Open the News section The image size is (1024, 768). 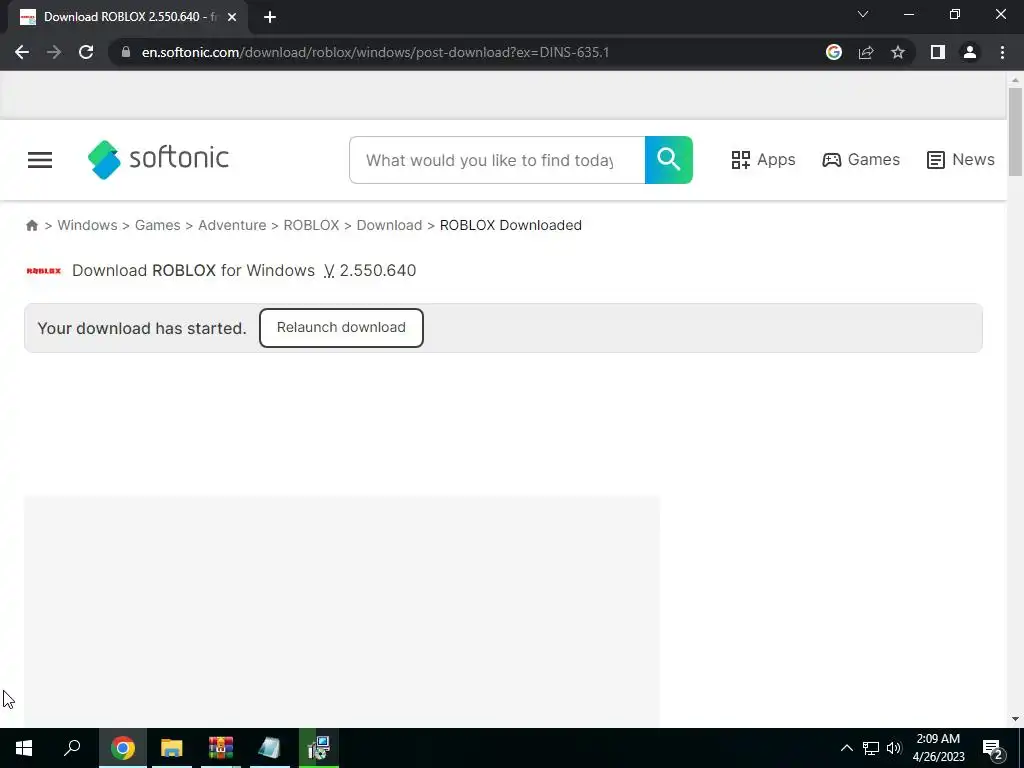click(961, 160)
